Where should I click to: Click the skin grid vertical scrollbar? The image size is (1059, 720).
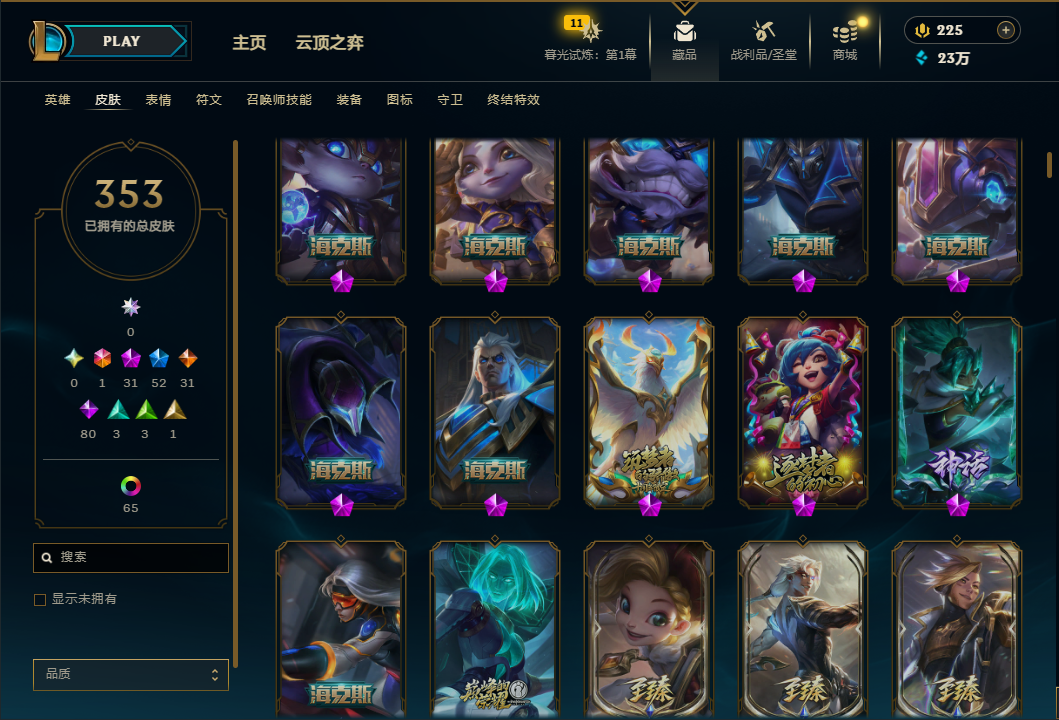tap(1049, 165)
